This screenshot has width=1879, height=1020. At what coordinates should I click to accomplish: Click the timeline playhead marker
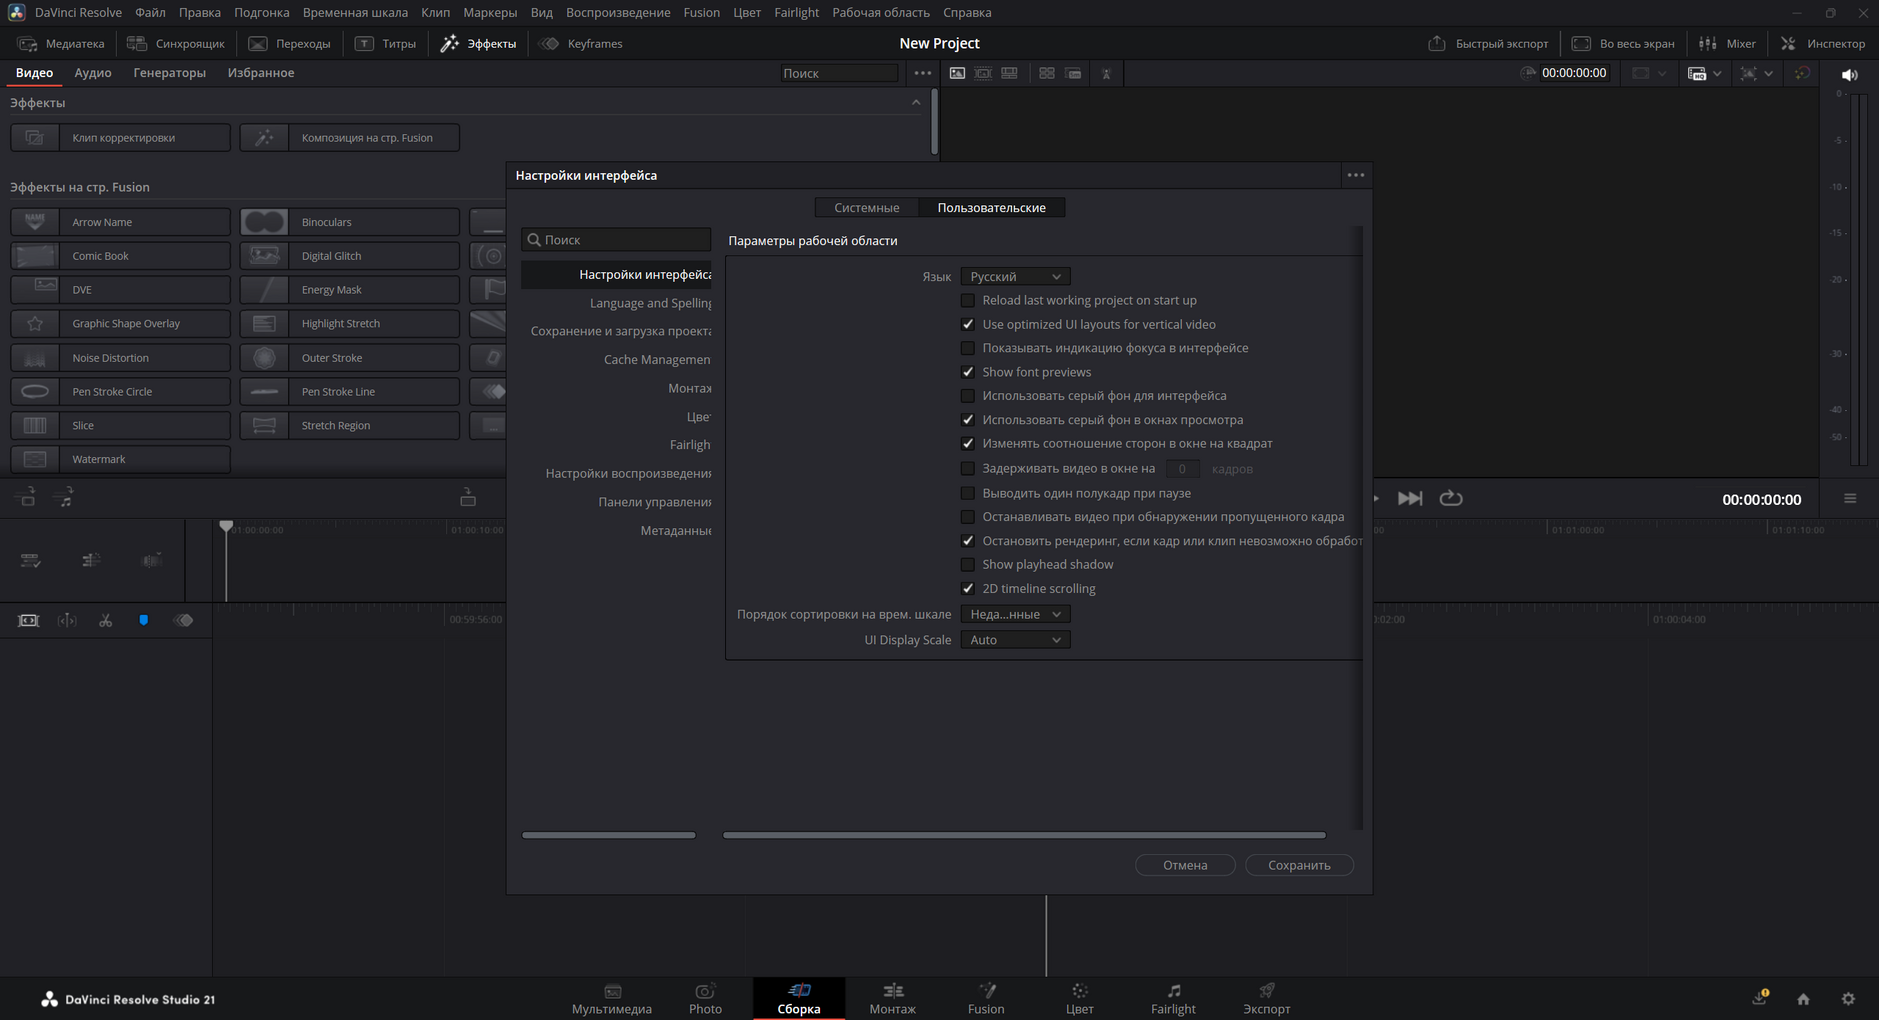pyautogui.click(x=226, y=526)
